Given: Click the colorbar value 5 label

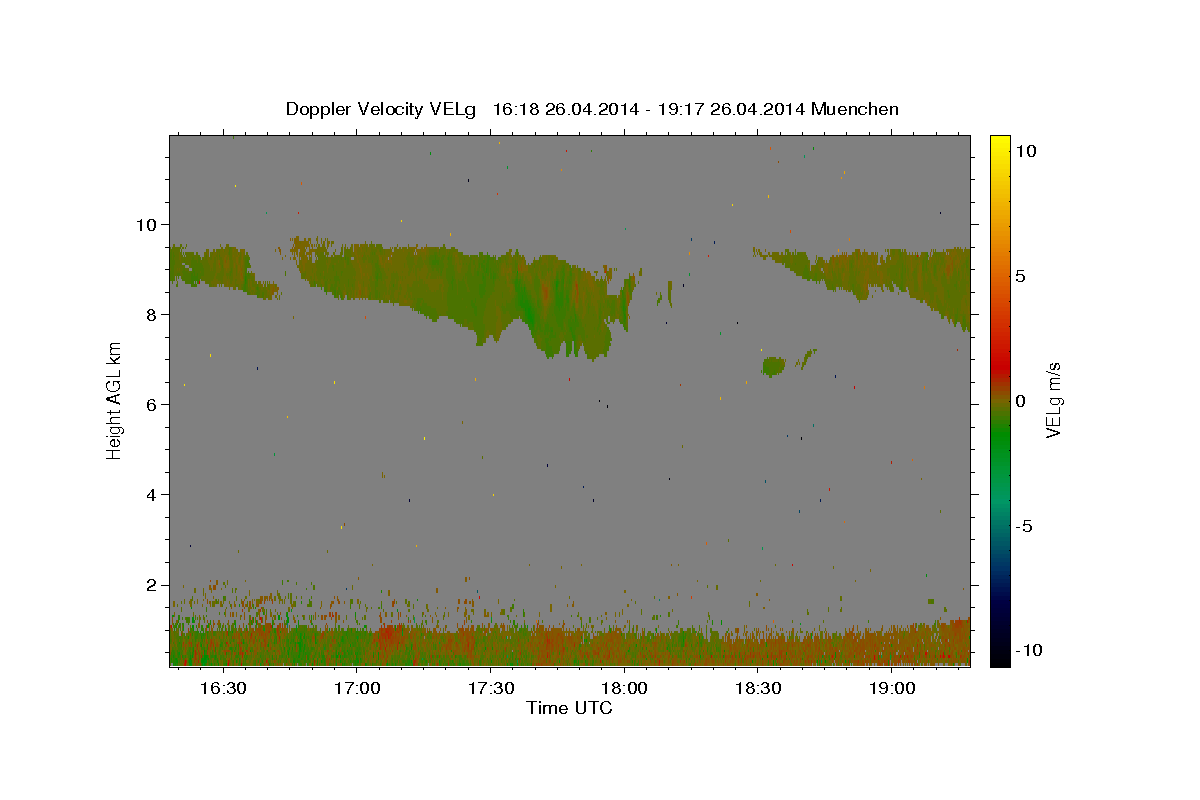Looking at the screenshot, I should click(1021, 276).
